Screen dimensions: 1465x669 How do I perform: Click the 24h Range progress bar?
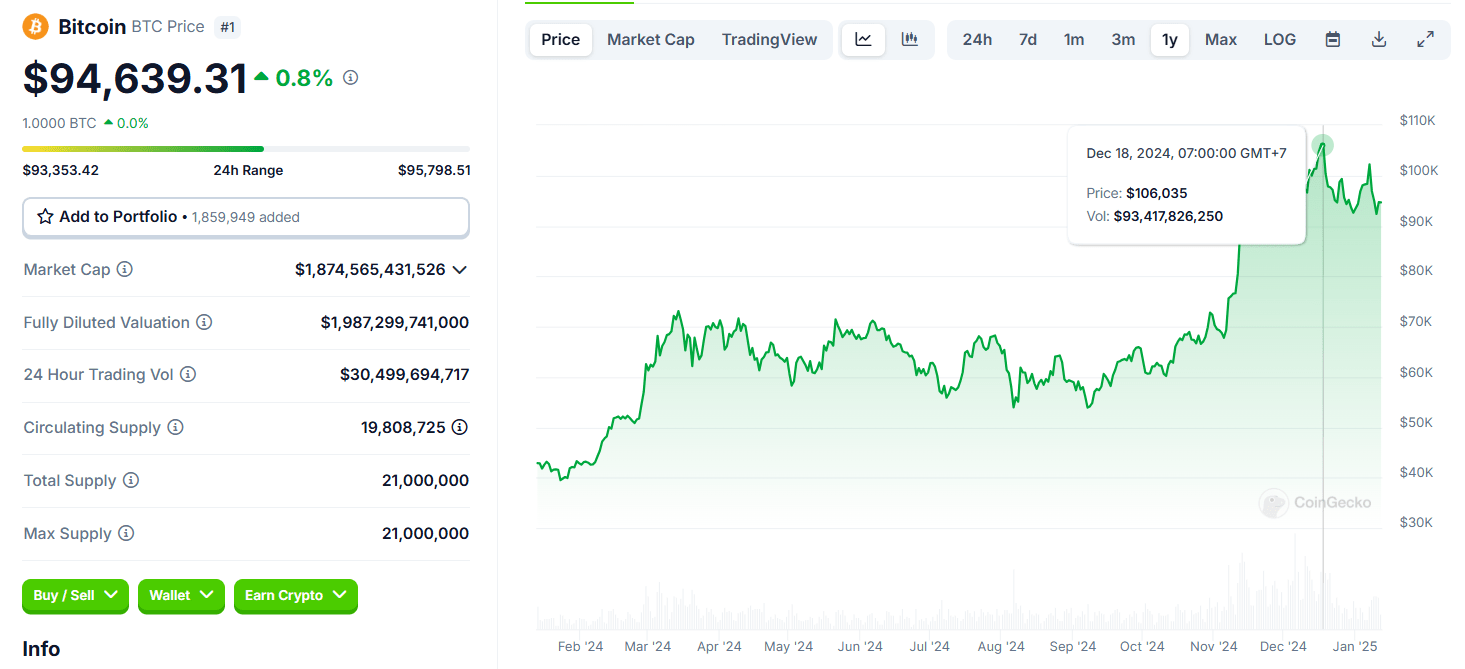245,147
